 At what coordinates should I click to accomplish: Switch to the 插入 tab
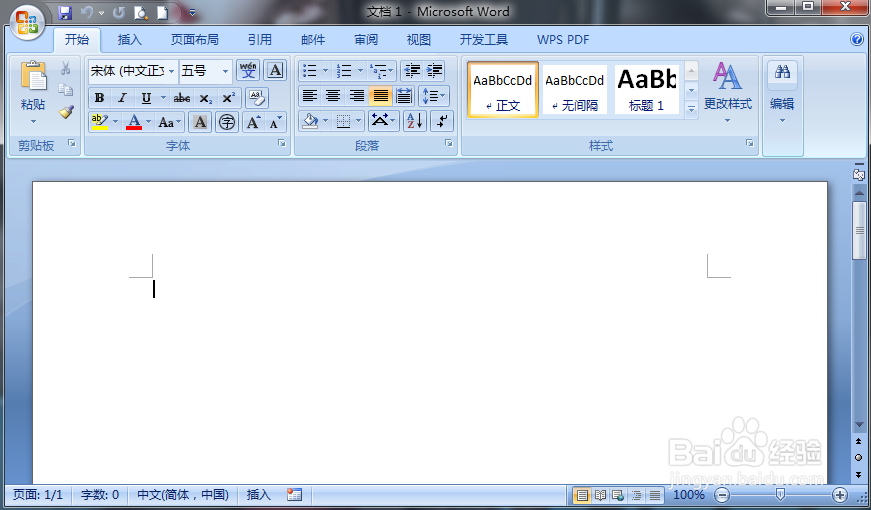point(129,39)
